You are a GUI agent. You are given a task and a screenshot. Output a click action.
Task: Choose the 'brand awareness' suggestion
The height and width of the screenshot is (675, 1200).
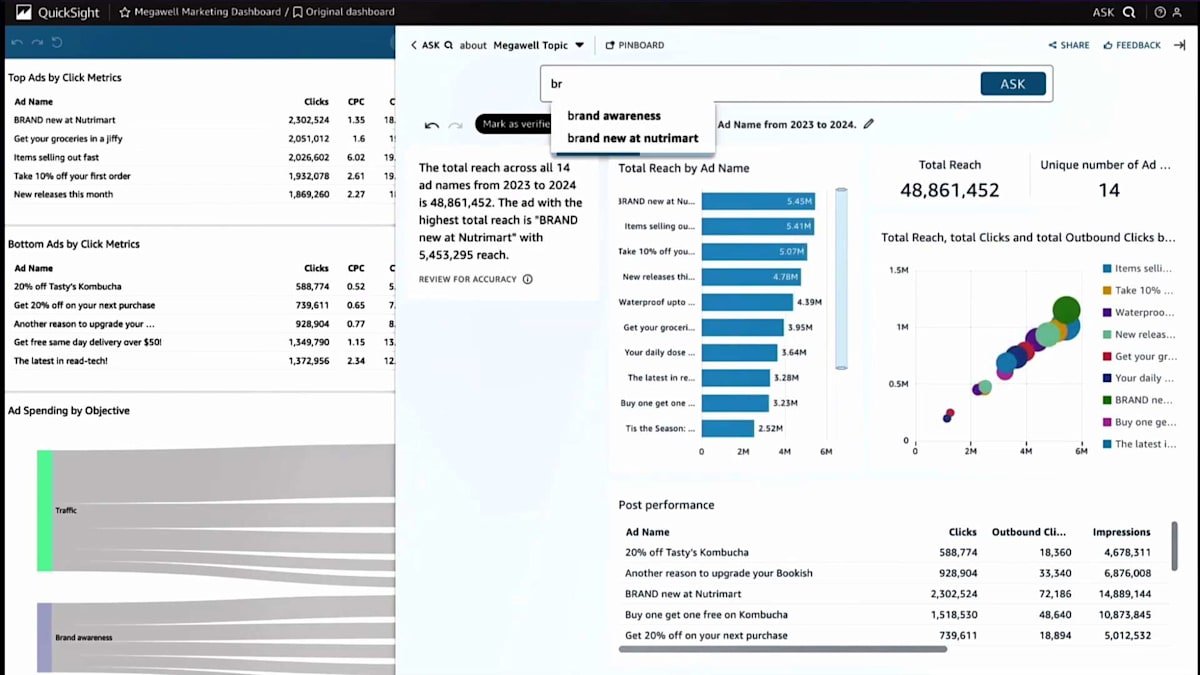pos(614,116)
